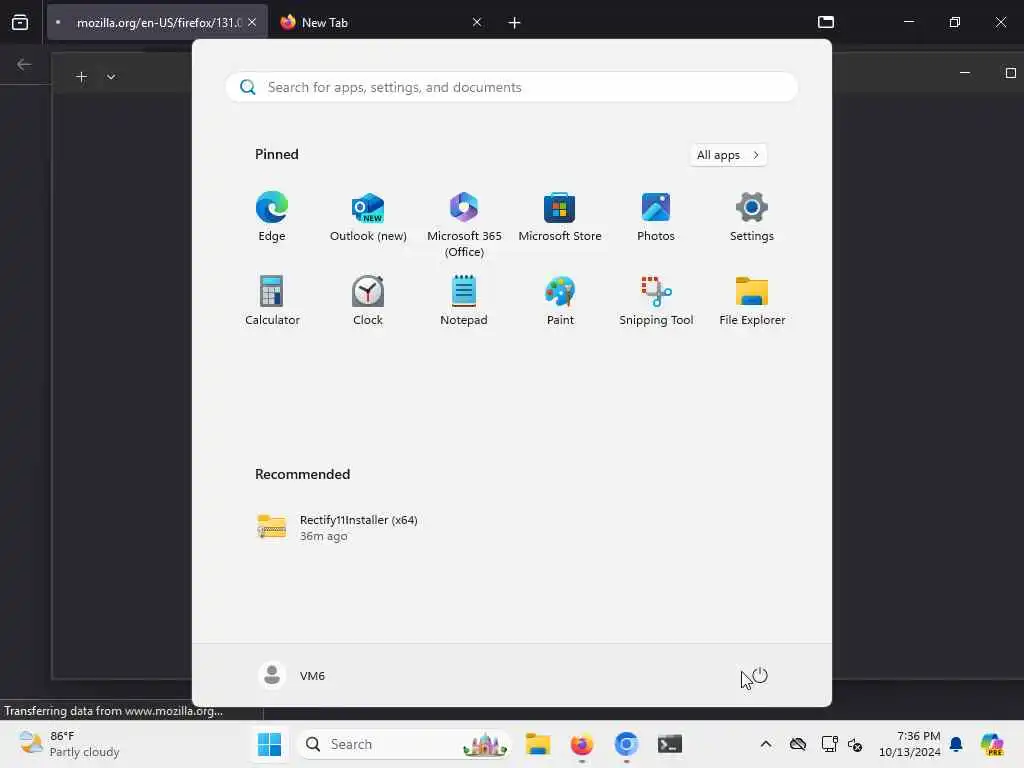Image resolution: width=1024 pixels, height=768 pixels.
Task: Open recommended Rectify11Installer (x64) file
Action: (x=338, y=527)
